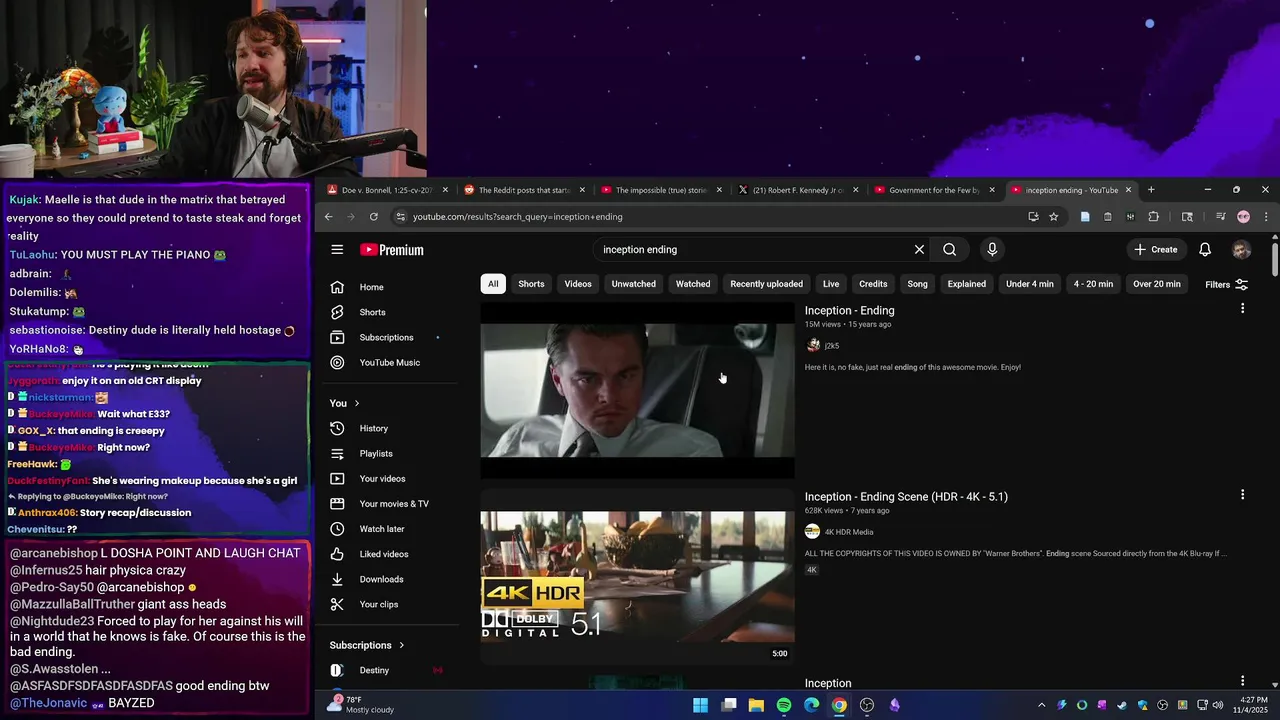Open the Filters menu
1280x720 pixels.
[x=1227, y=285]
